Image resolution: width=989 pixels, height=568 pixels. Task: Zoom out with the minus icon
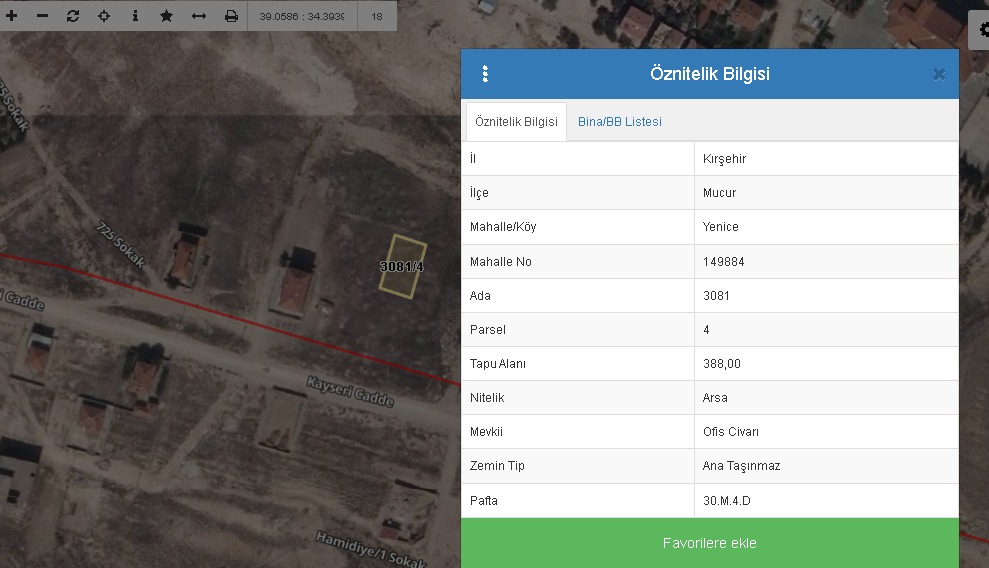(x=42, y=16)
